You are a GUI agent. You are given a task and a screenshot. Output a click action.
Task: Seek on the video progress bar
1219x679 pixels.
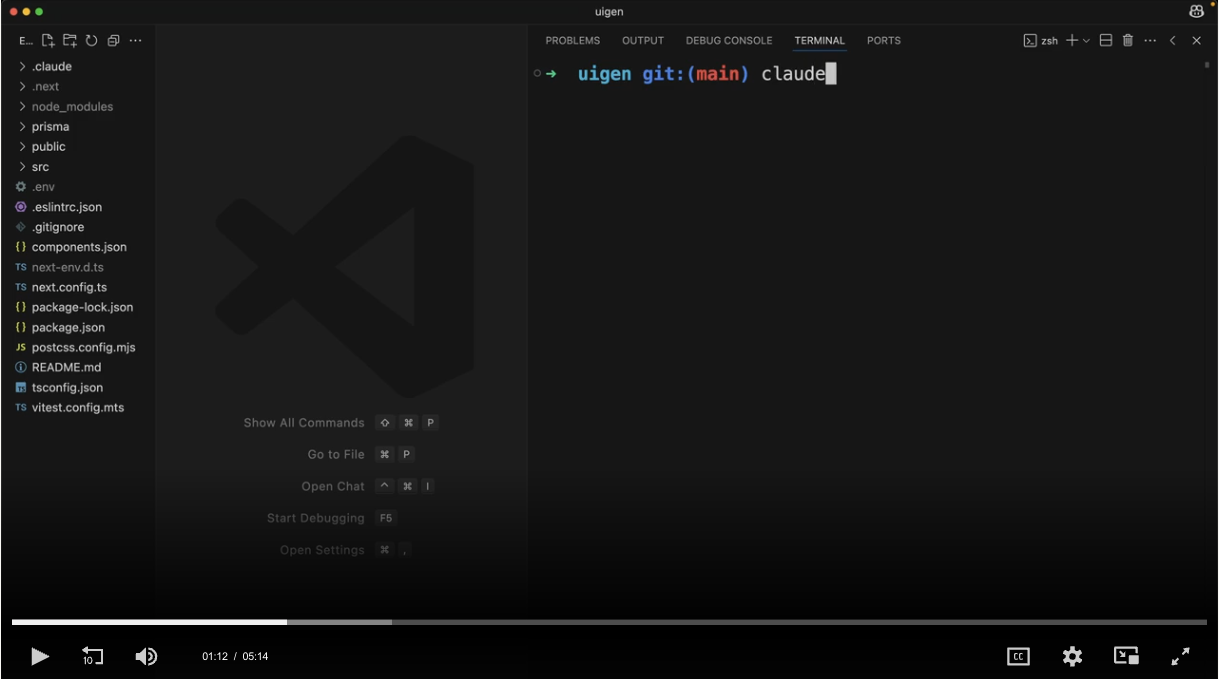point(609,622)
